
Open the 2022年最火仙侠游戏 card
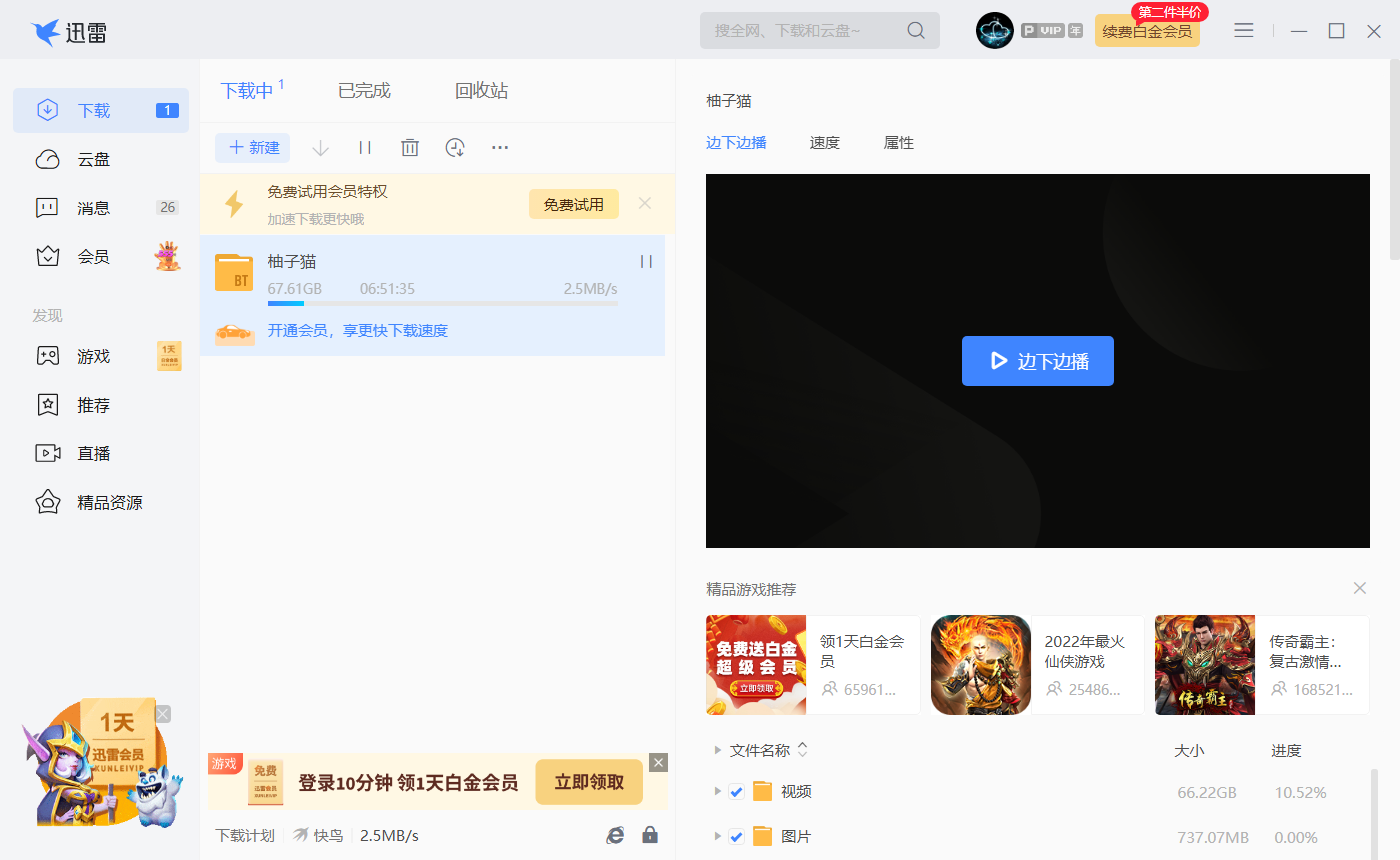click(x=1037, y=665)
